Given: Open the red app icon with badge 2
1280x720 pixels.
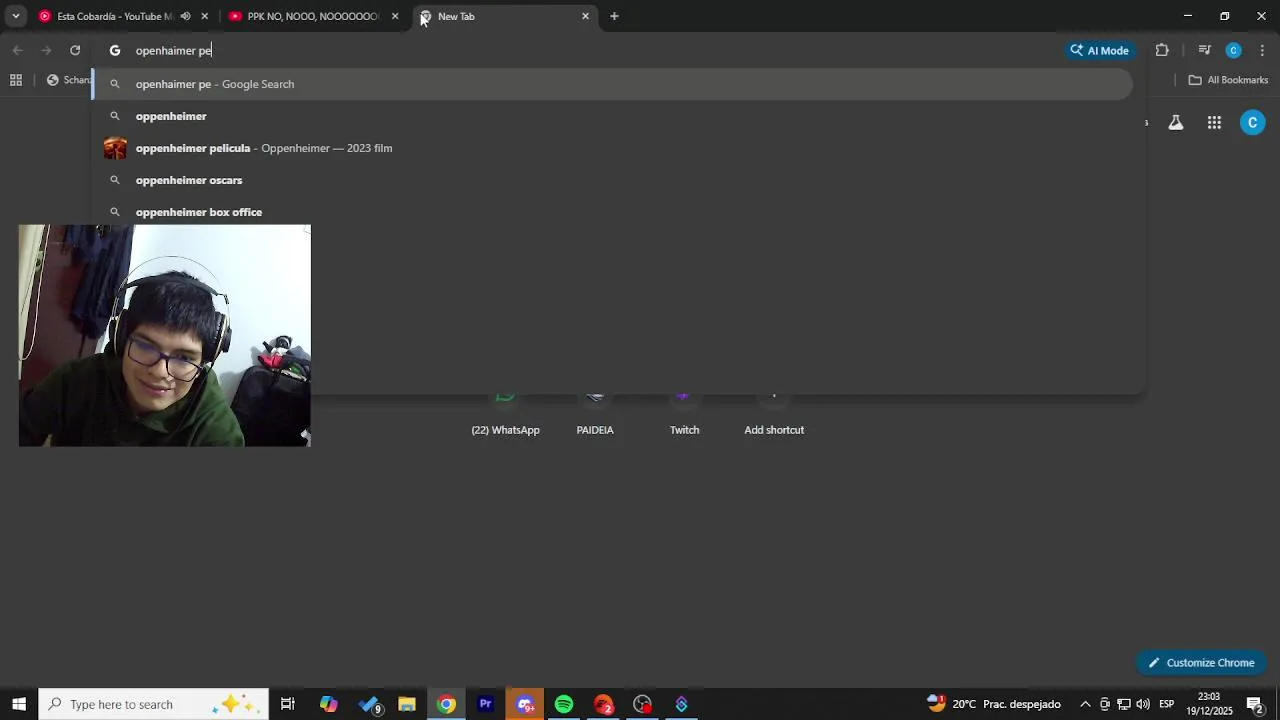Looking at the screenshot, I should coord(603,704).
